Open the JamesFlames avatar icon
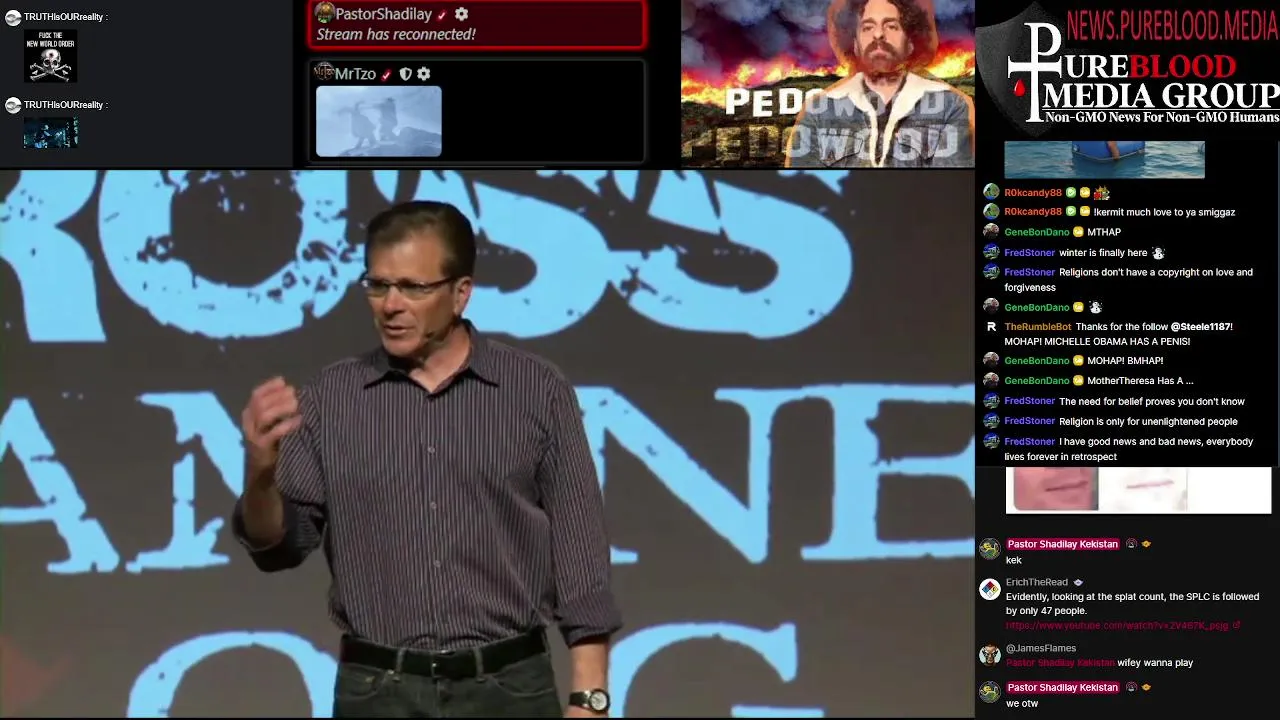This screenshot has width=1280, height=720. (989, 654)
